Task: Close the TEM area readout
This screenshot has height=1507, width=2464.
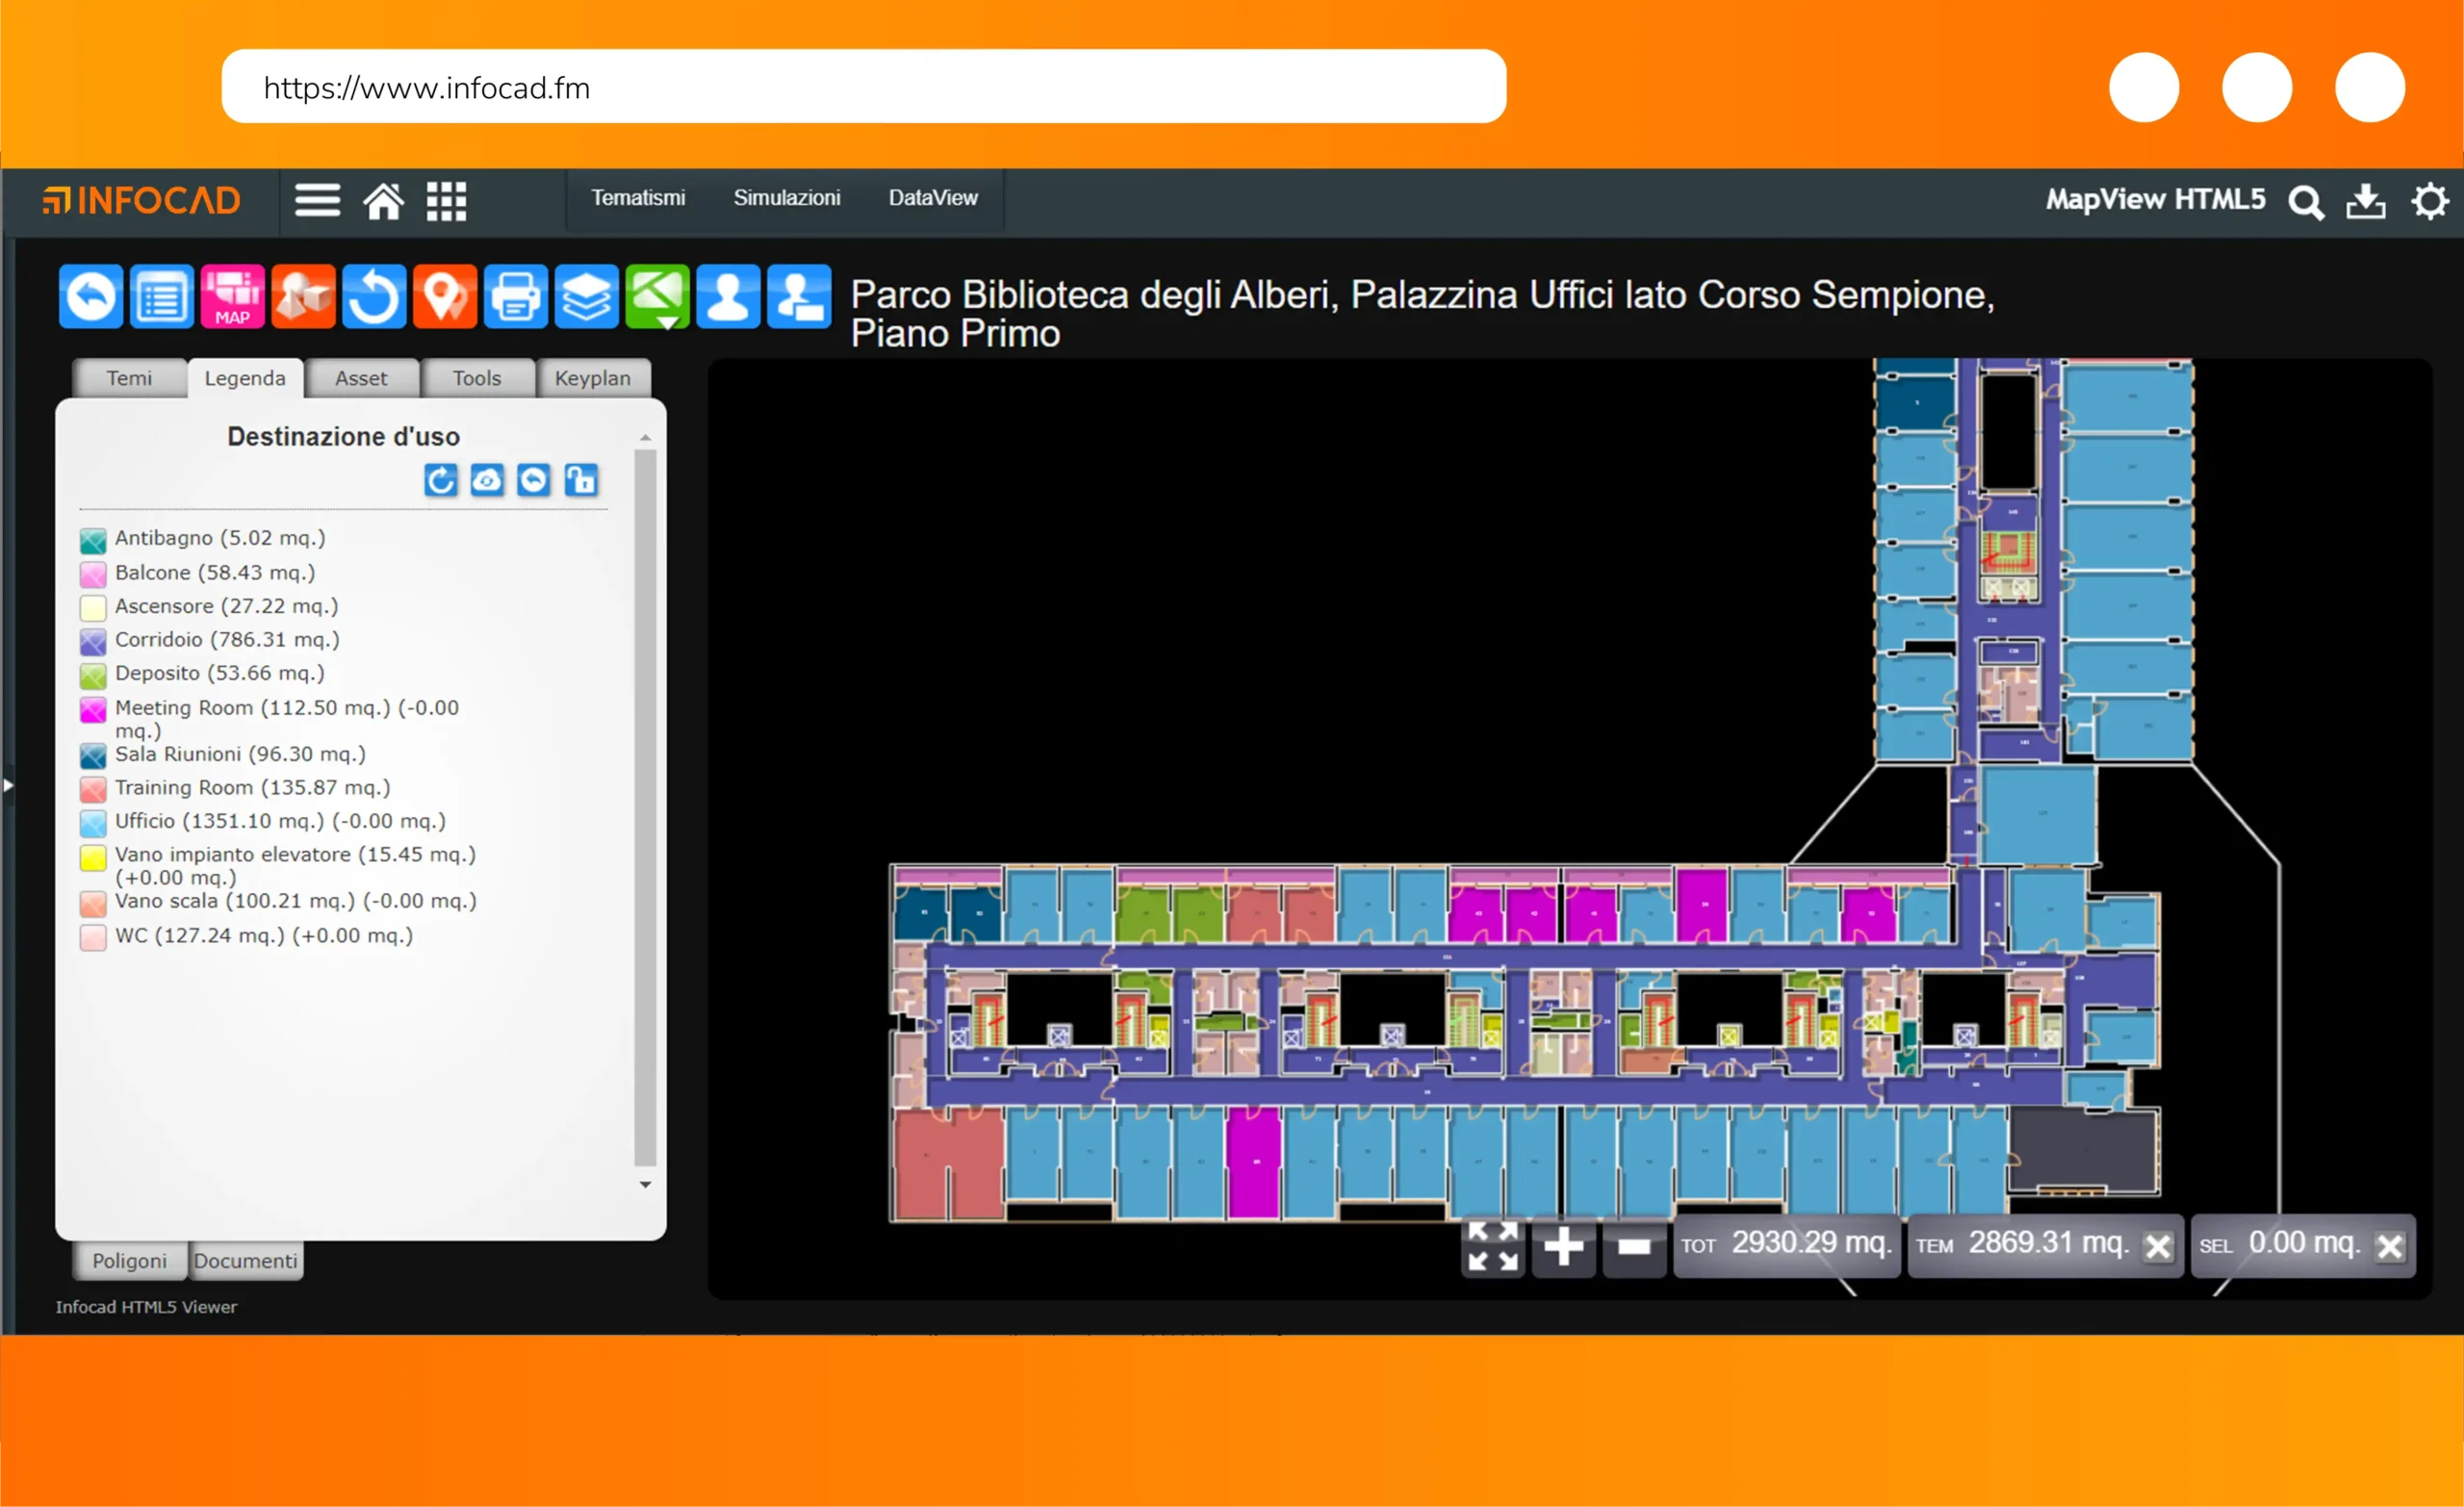Action: click(2159, 1247)
